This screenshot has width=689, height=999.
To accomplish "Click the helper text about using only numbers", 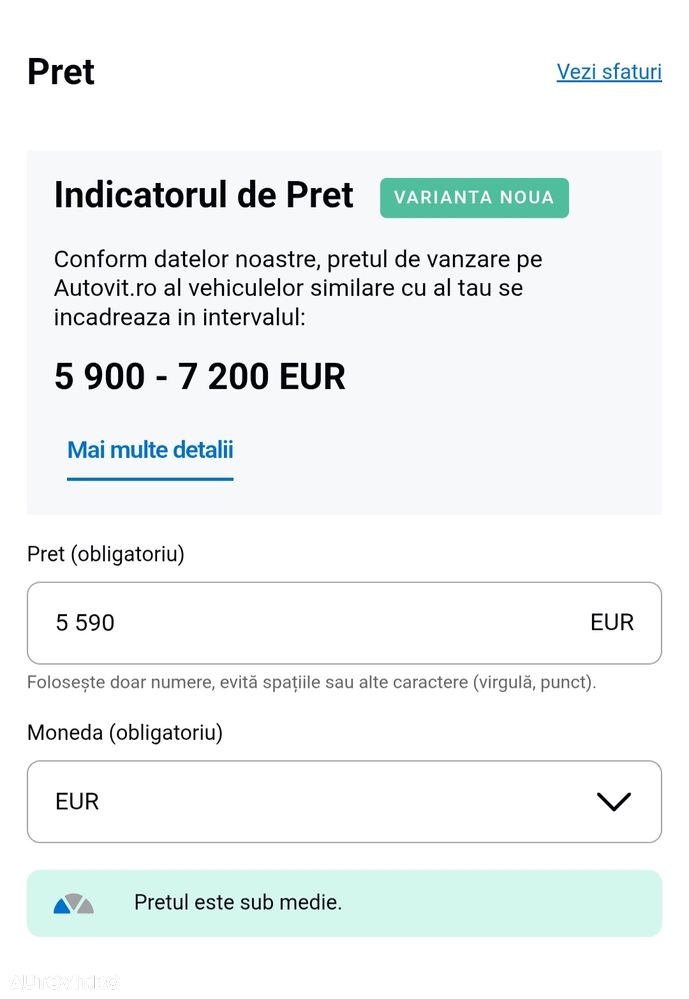I will (311, 683).
